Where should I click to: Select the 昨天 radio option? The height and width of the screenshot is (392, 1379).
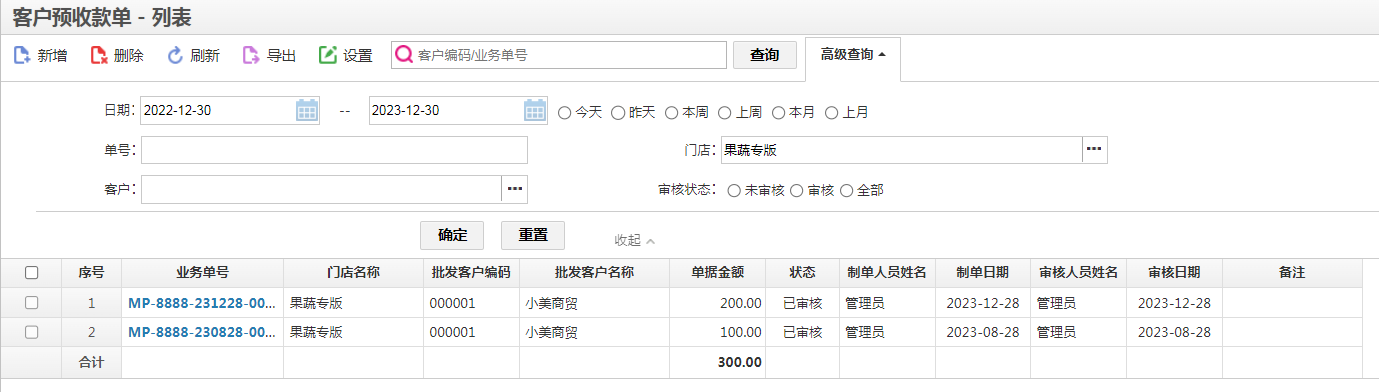point(618,112)
